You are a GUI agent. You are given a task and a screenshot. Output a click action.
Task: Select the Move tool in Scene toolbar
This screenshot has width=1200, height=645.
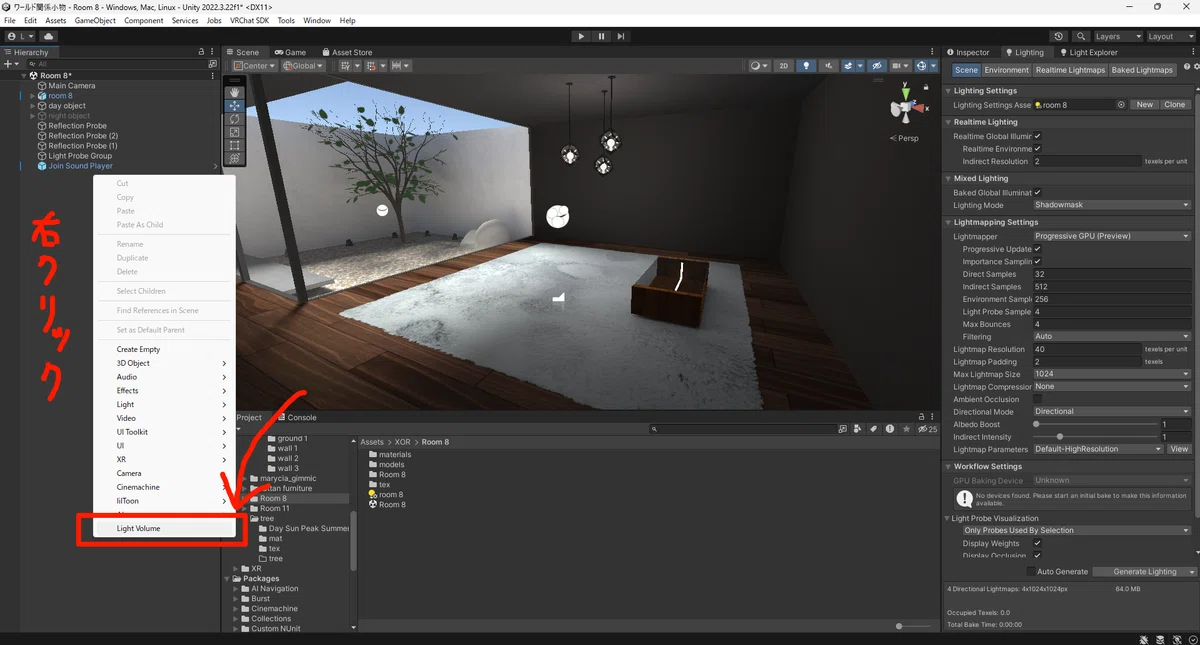(x=234, y=105)
